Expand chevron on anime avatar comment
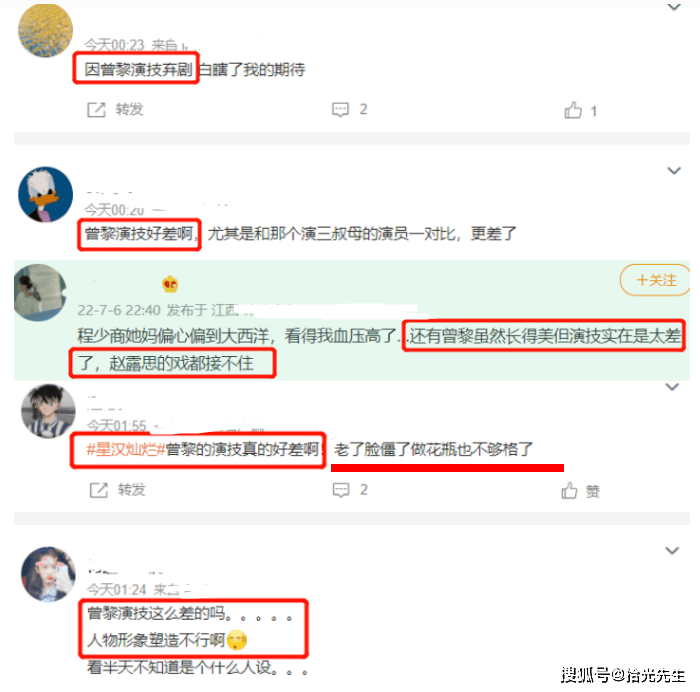 click(x=672, y=387)
